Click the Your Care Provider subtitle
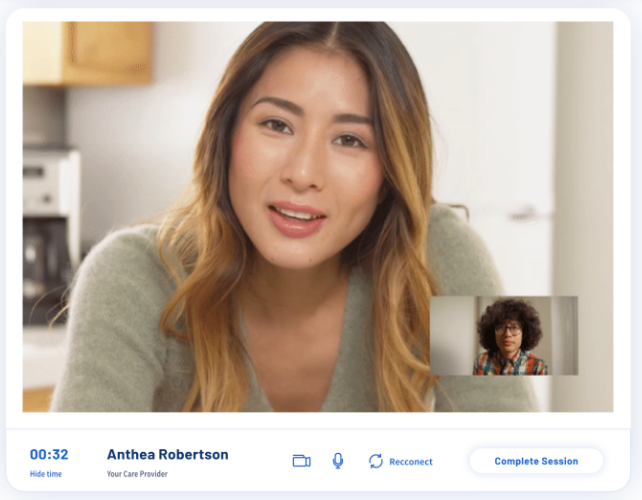 tap(137, 474)
